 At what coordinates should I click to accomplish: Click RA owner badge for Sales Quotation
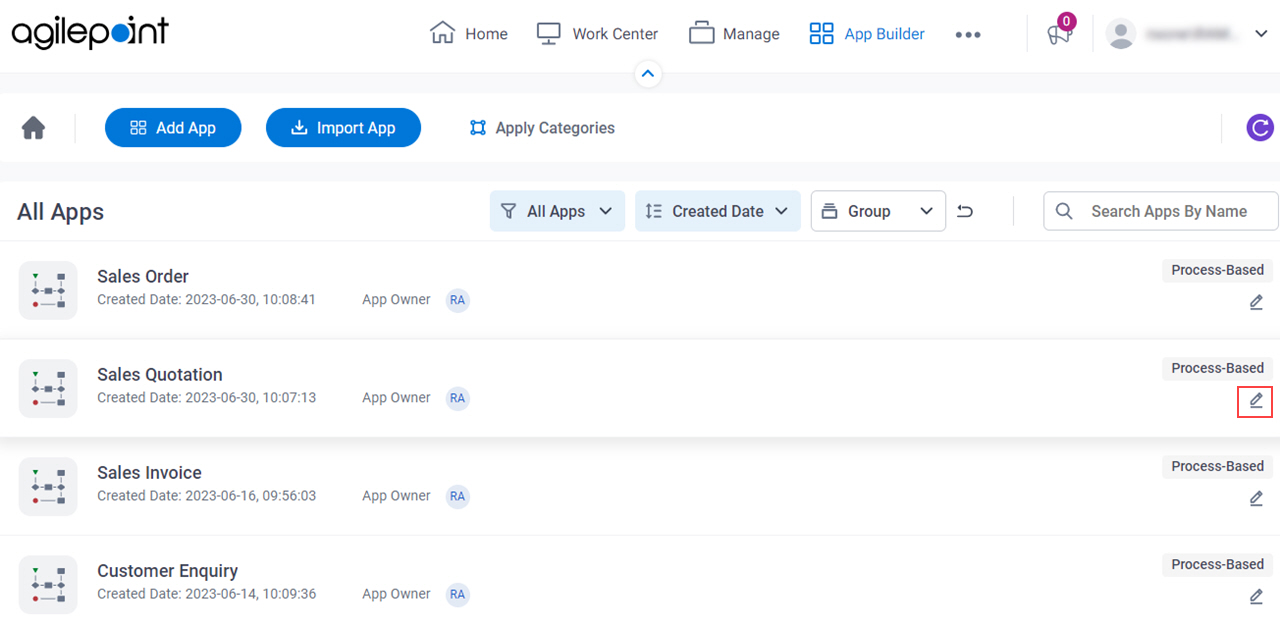457,398
